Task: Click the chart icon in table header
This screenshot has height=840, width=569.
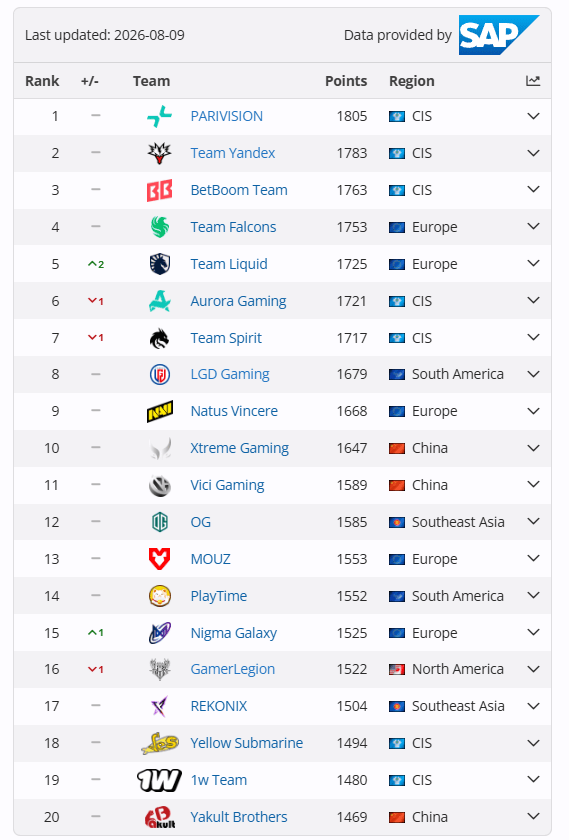Action: click(x=533, y=81)
